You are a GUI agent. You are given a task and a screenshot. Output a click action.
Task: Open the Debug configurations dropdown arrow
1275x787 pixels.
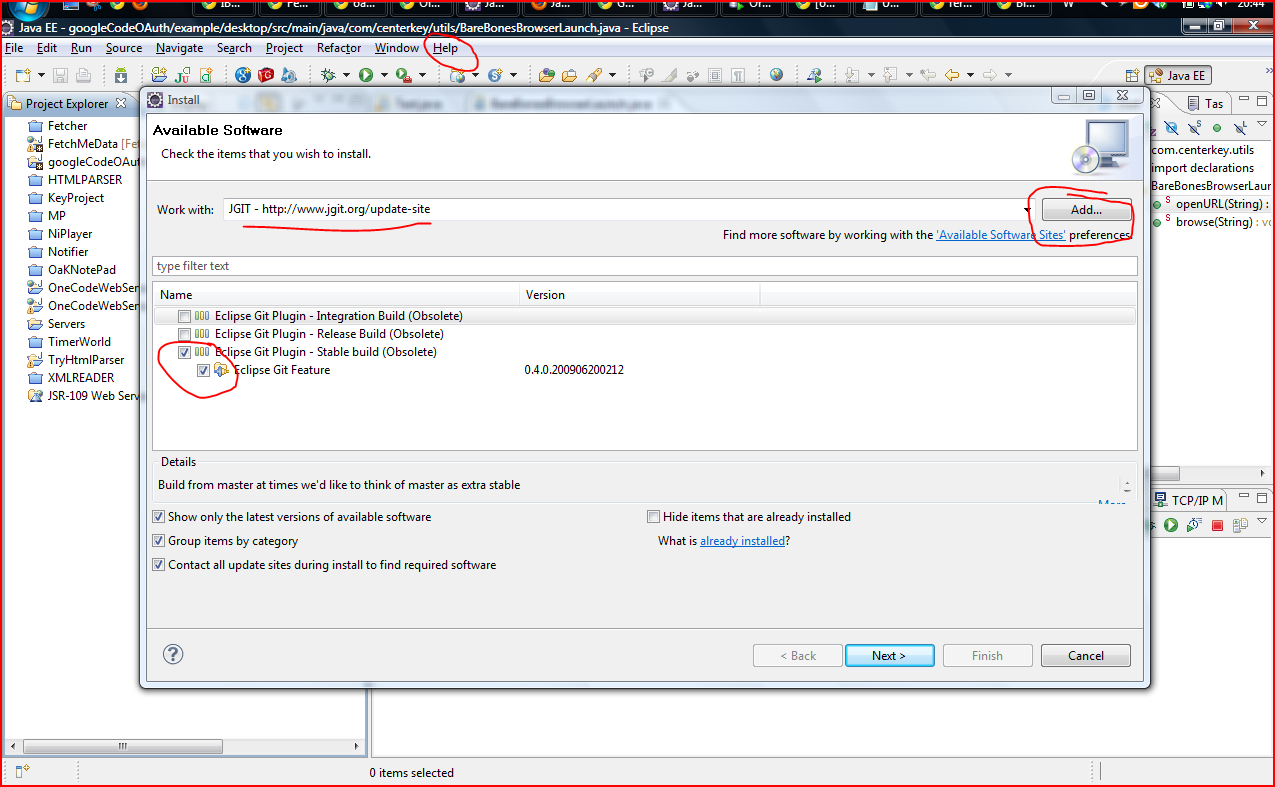click(346, 75)
